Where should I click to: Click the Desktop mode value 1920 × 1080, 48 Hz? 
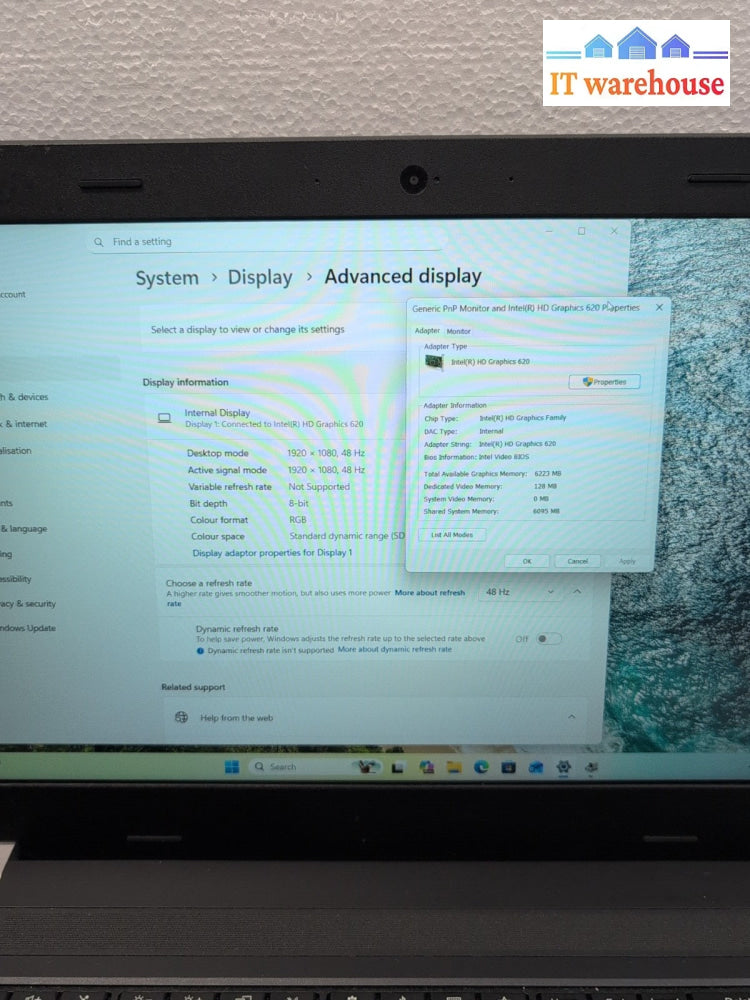(x=326, y=453)
